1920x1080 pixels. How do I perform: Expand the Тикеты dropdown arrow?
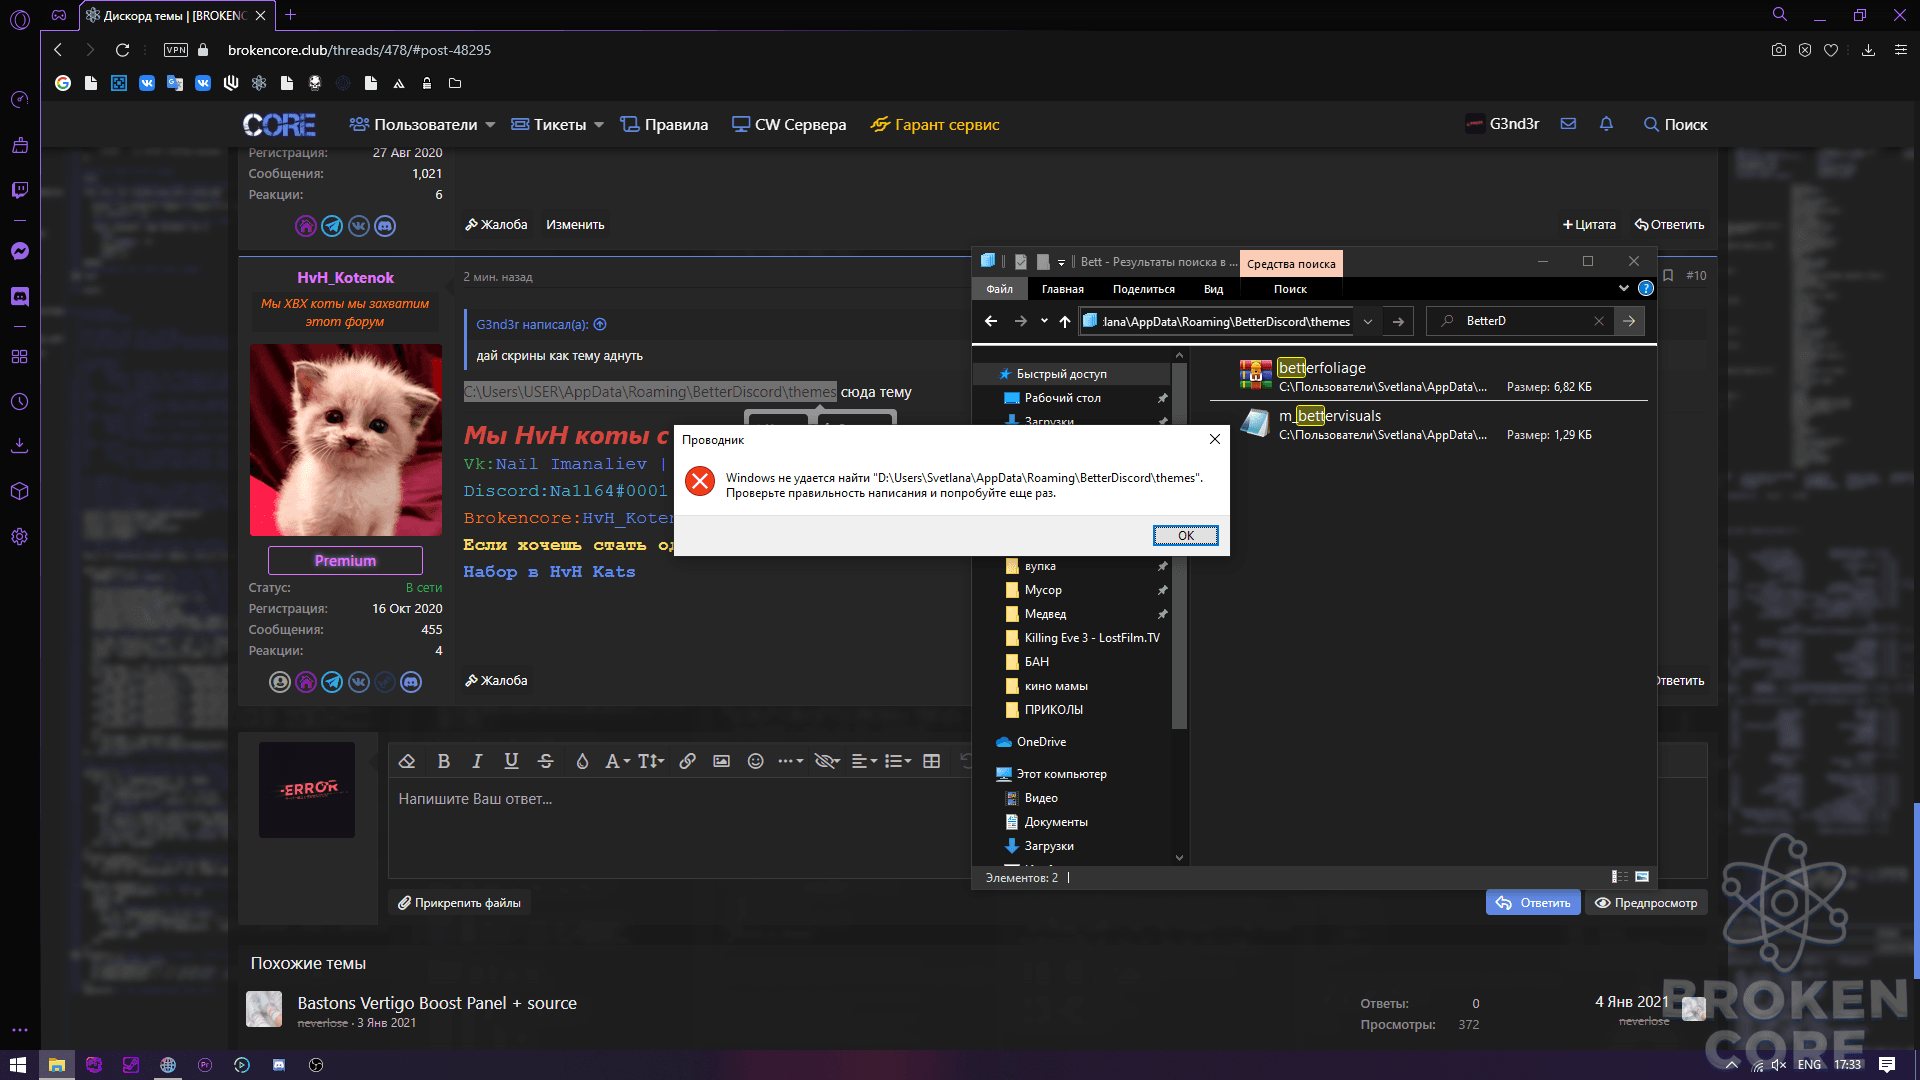coord(599,125)
